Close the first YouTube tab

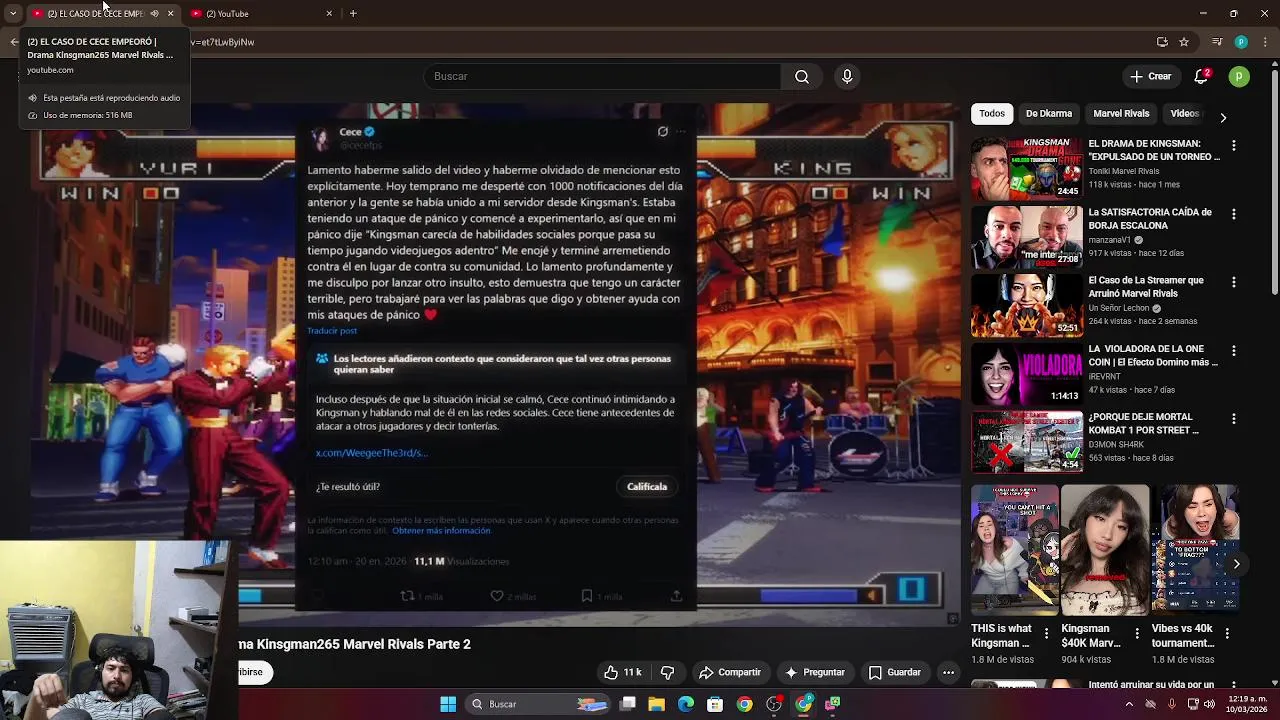pyautogui.click(x=170, y=13)
